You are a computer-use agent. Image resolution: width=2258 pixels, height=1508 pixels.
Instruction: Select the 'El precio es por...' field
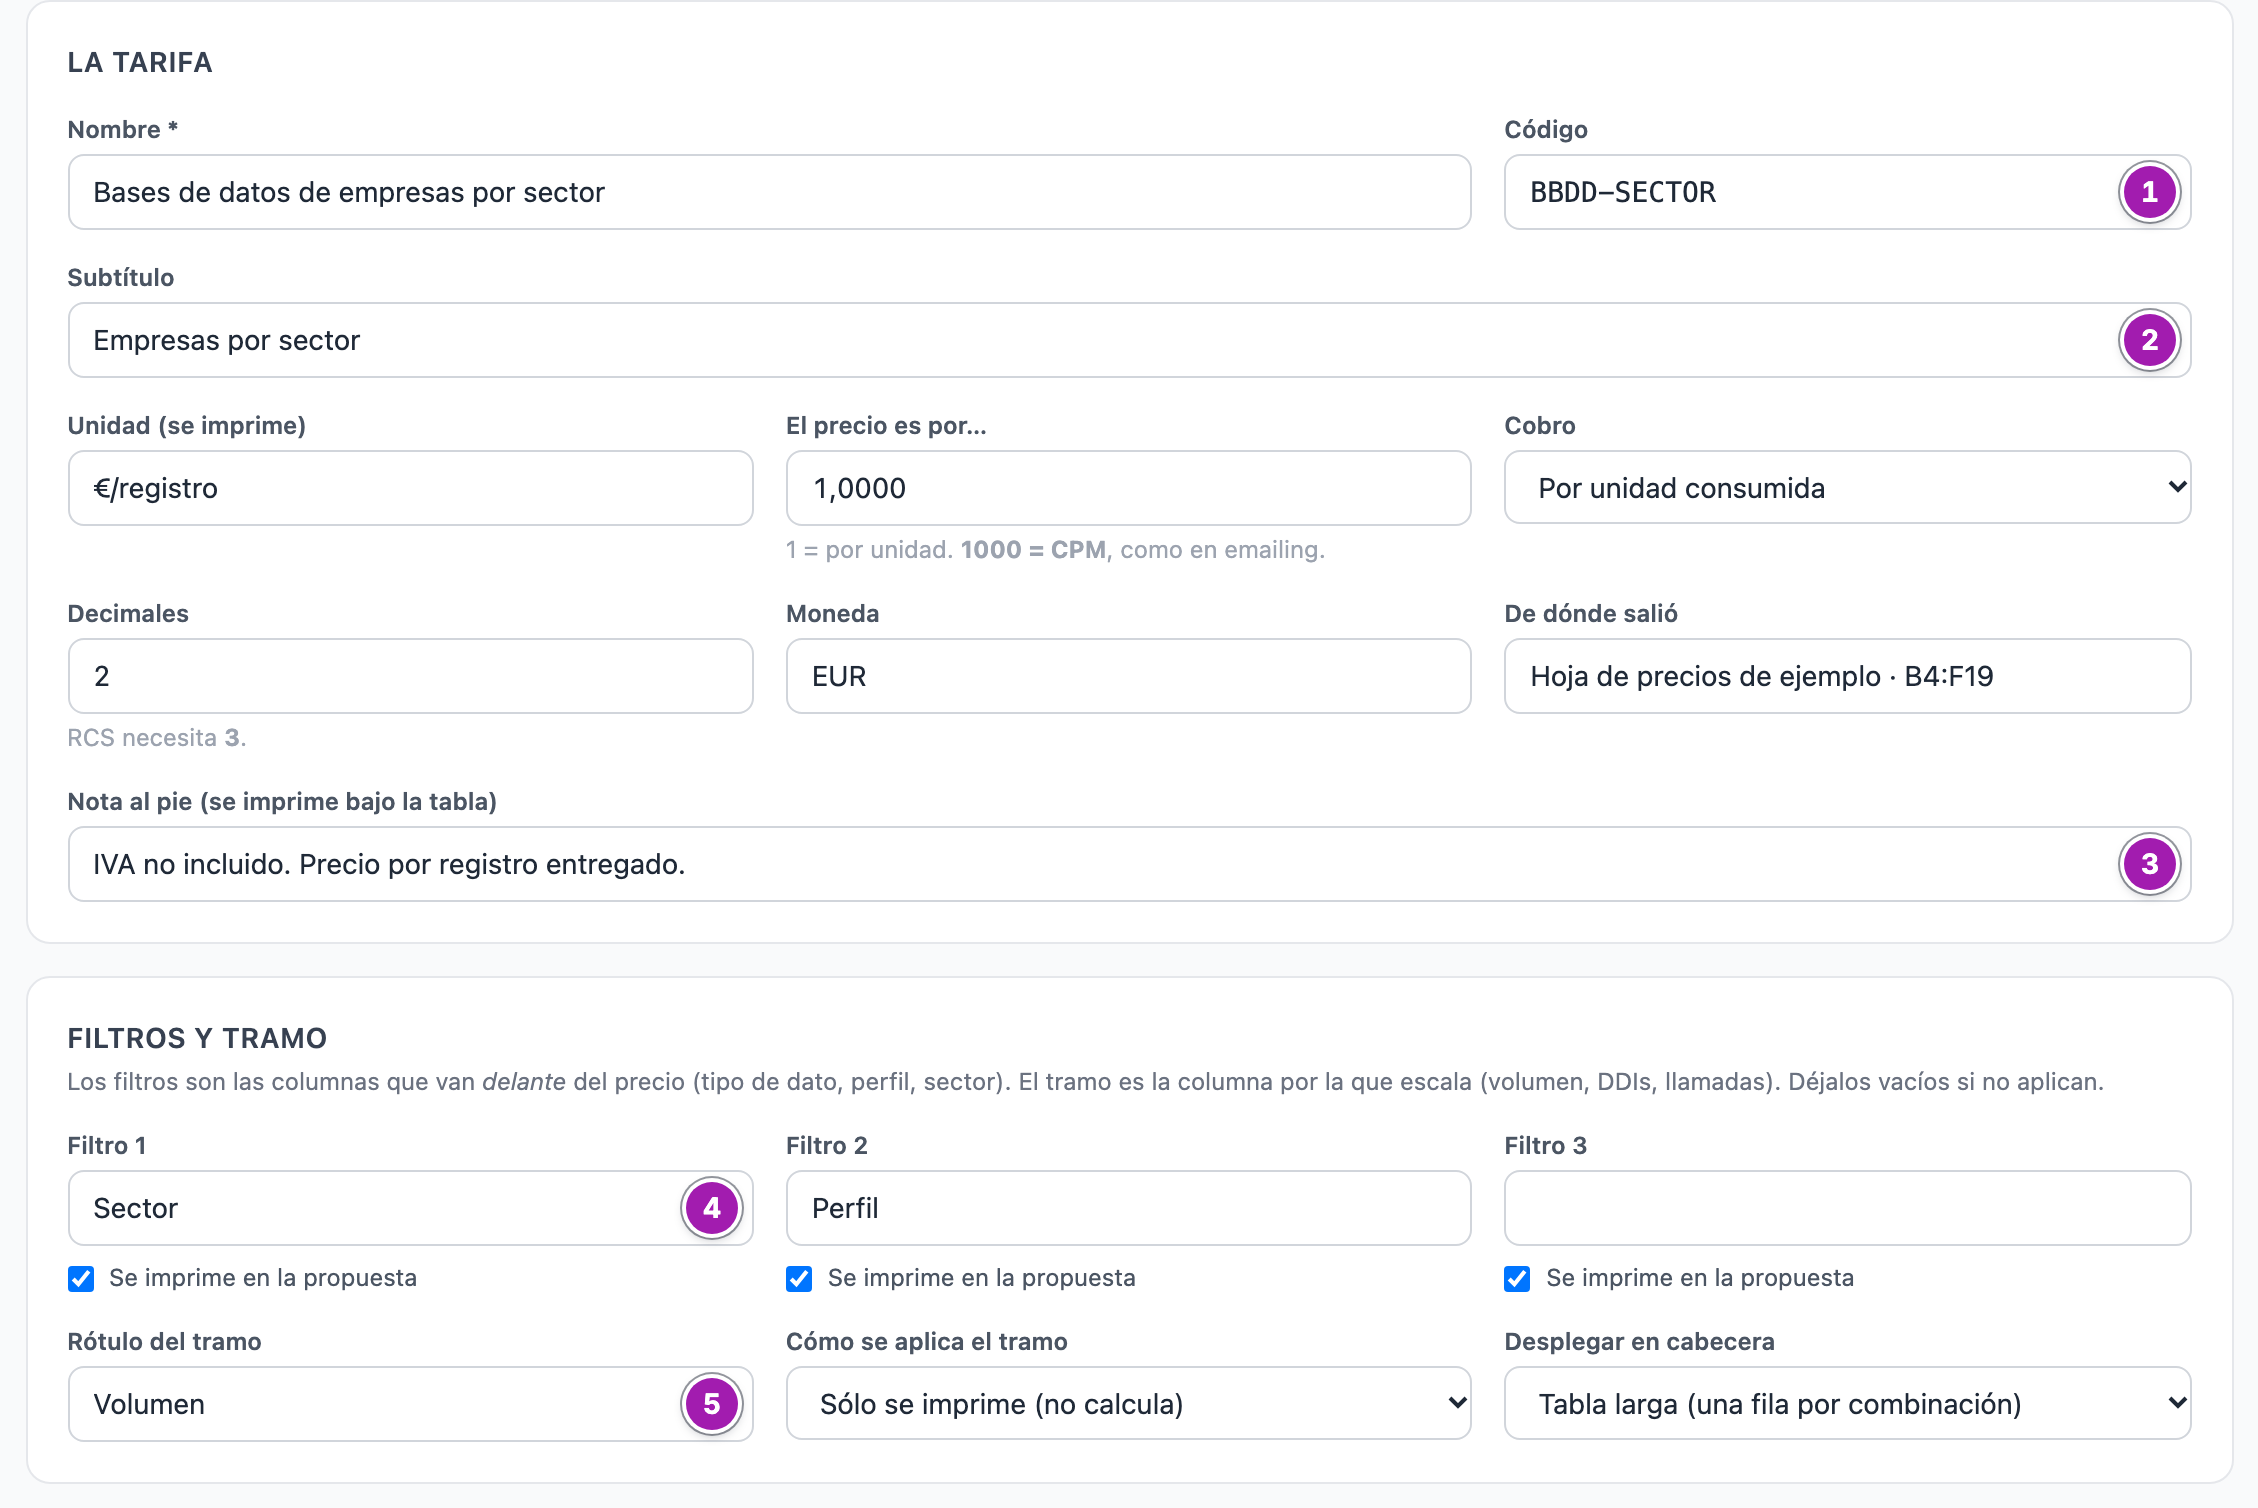[x=1128, y=488]
